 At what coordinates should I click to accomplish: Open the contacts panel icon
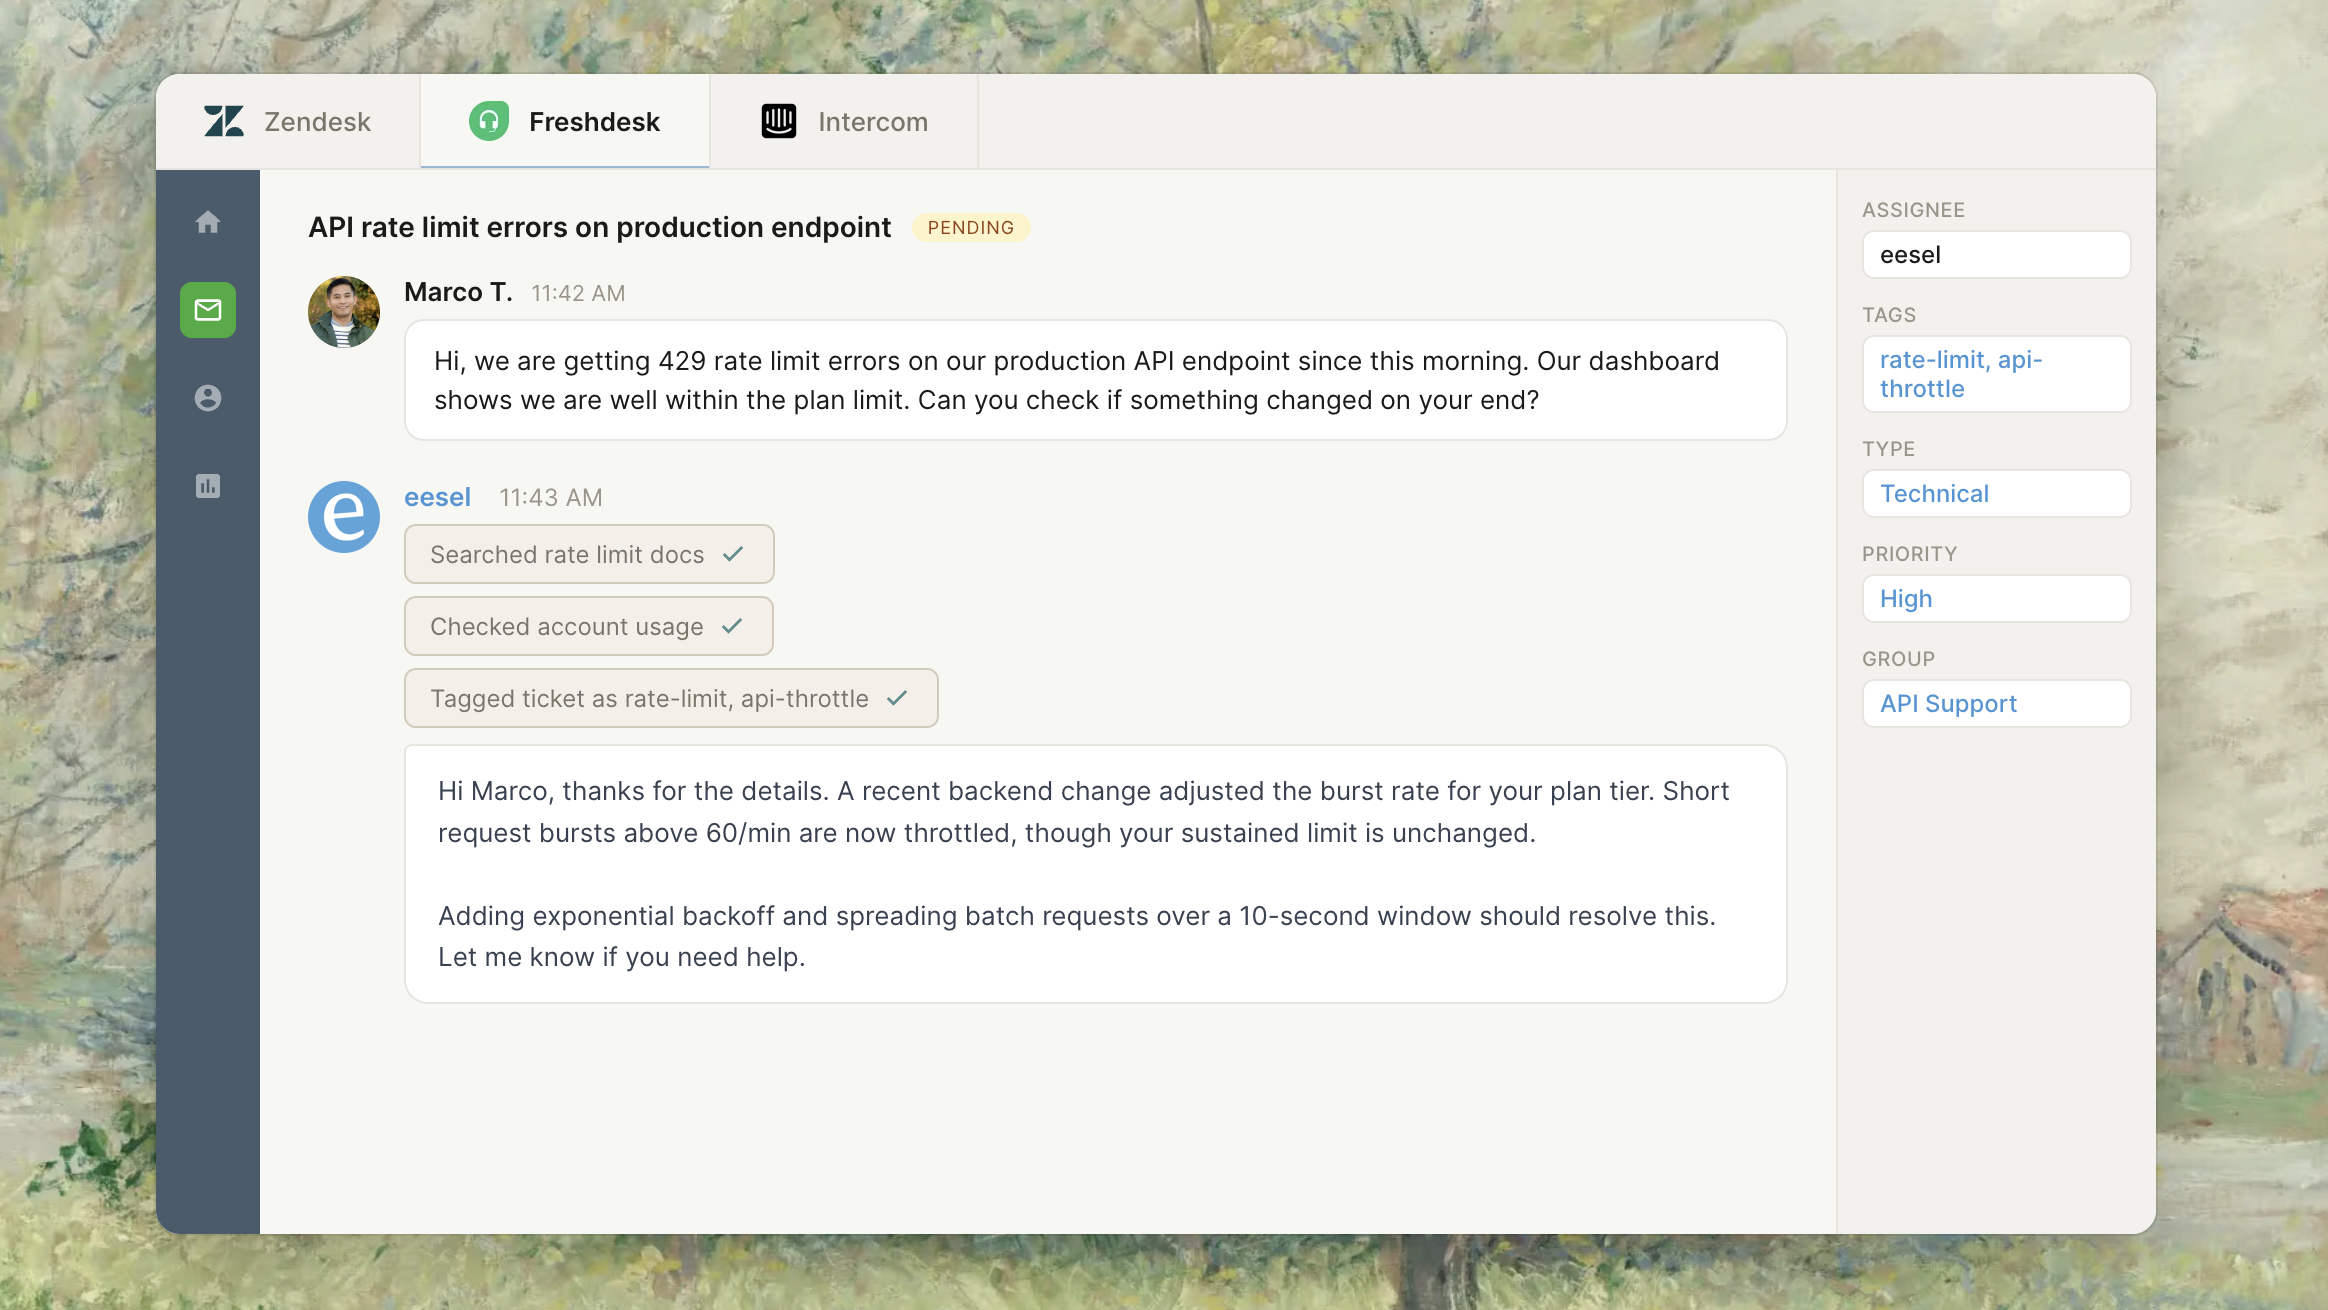(208, 398)
